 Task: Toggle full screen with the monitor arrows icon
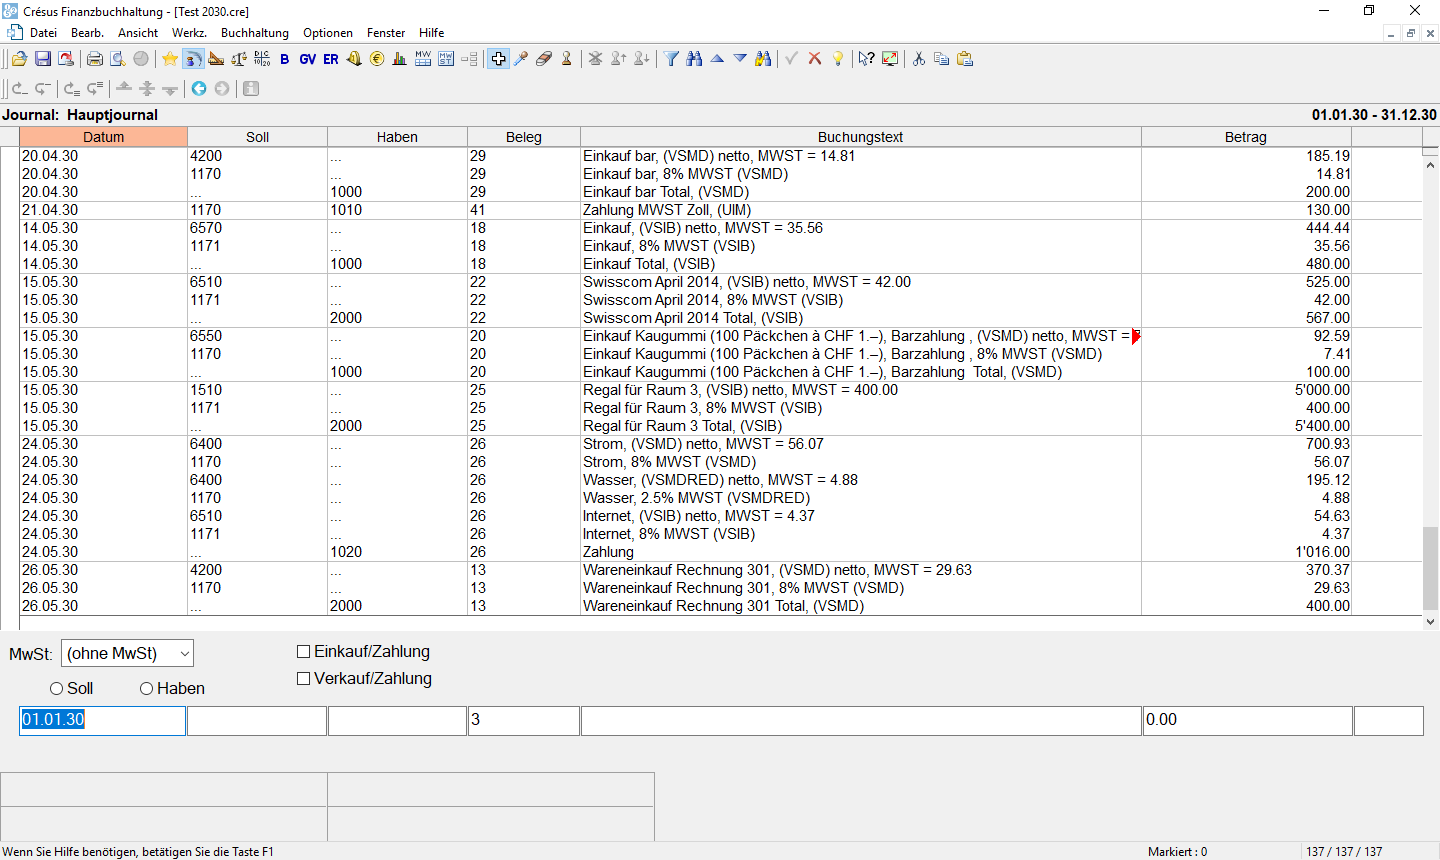(890, 59)
